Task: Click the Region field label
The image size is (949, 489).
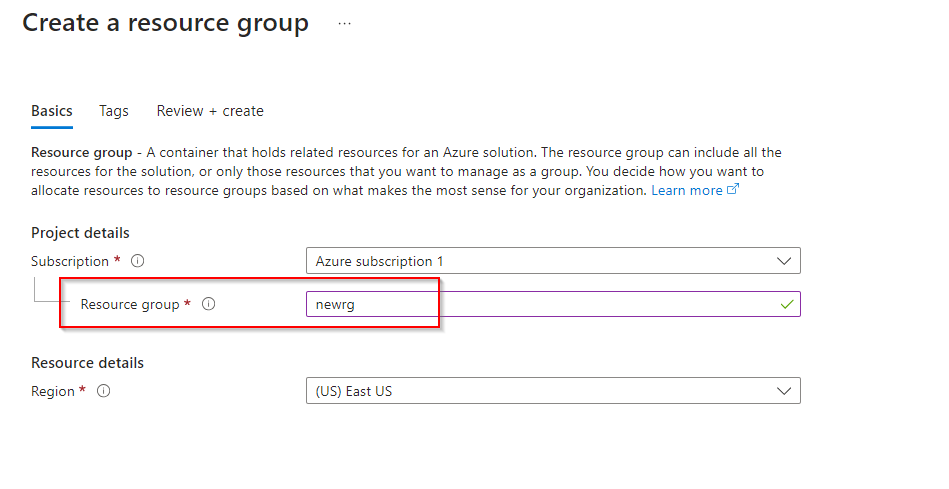Action: pos(53,391)
